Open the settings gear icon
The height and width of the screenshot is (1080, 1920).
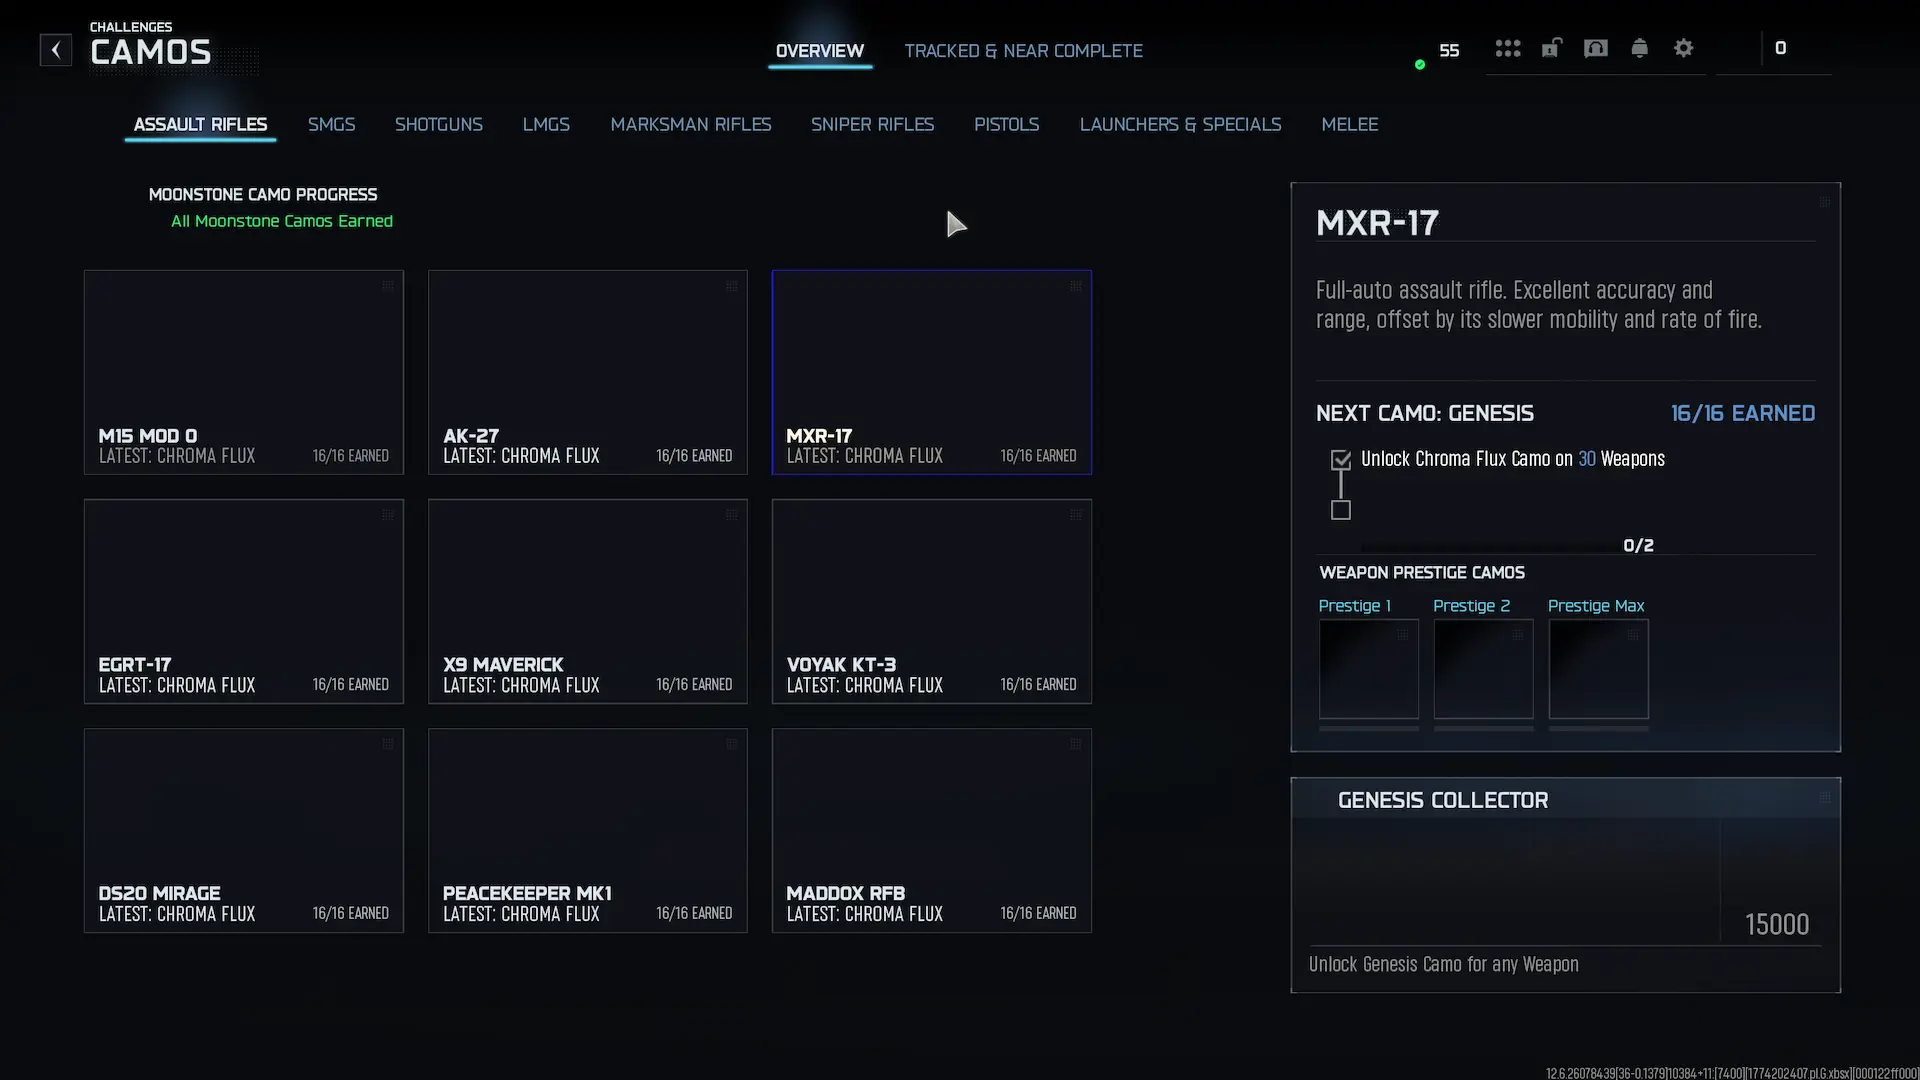click(1683, 48)
